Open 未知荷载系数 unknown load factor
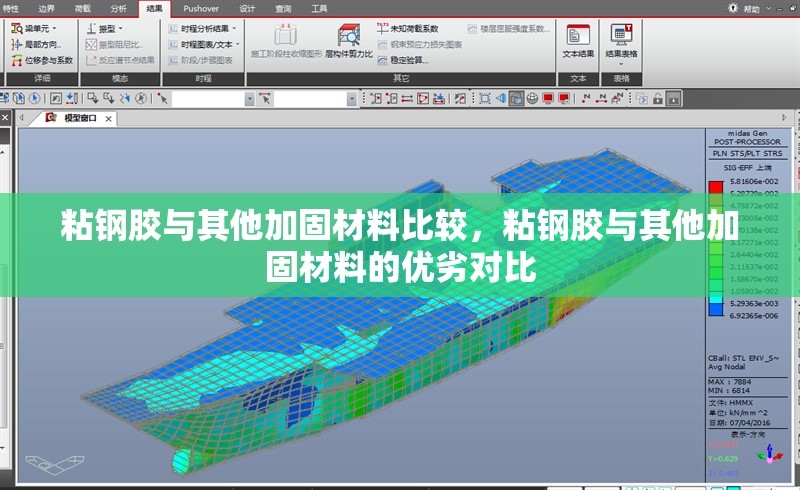Screen dimensions: 800x490 pos(408,29)
